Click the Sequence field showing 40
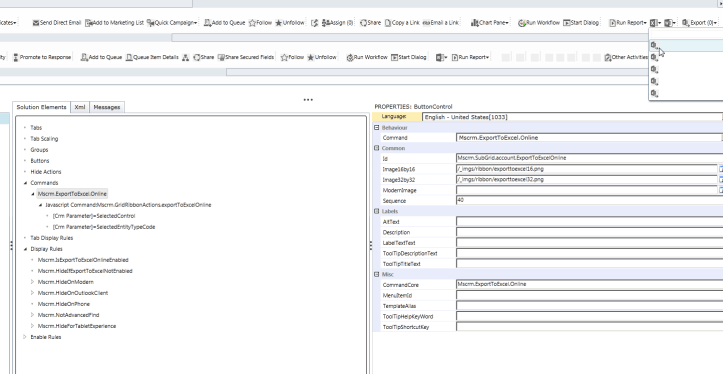 (x=589, y=201)
